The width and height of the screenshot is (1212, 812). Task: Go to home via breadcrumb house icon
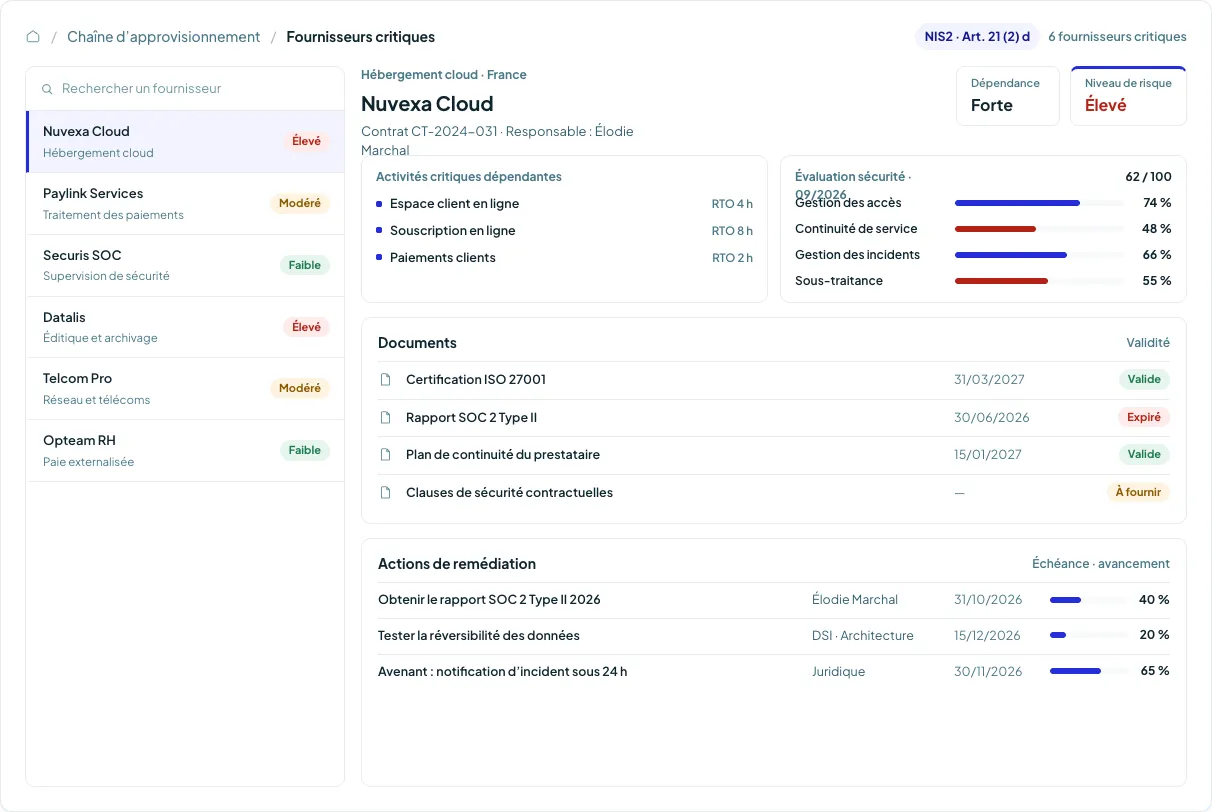pos(33,37)
